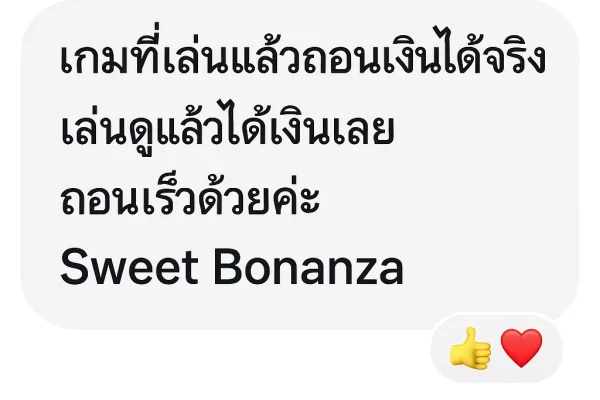Click the word 'Bonanza' in the comment

tap(308, 266)
